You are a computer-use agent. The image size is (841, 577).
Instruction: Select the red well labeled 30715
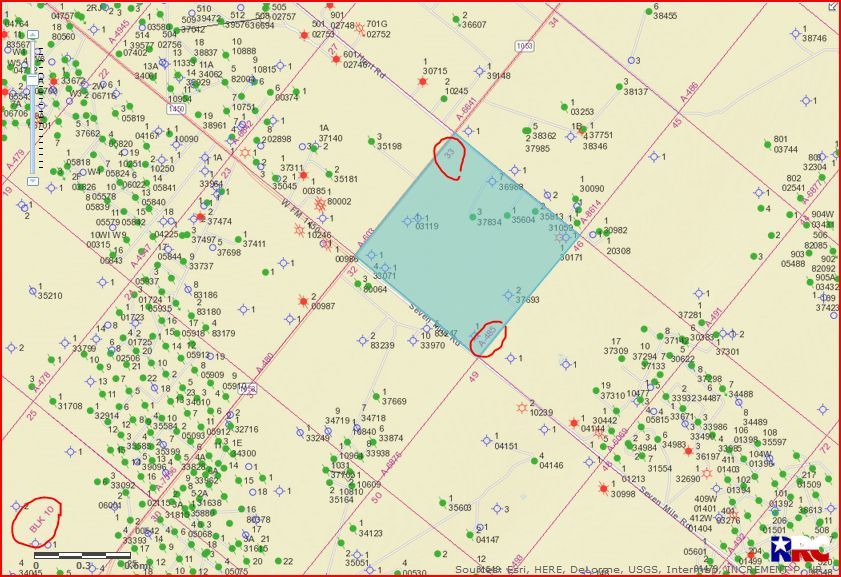(x=422, y=82)
